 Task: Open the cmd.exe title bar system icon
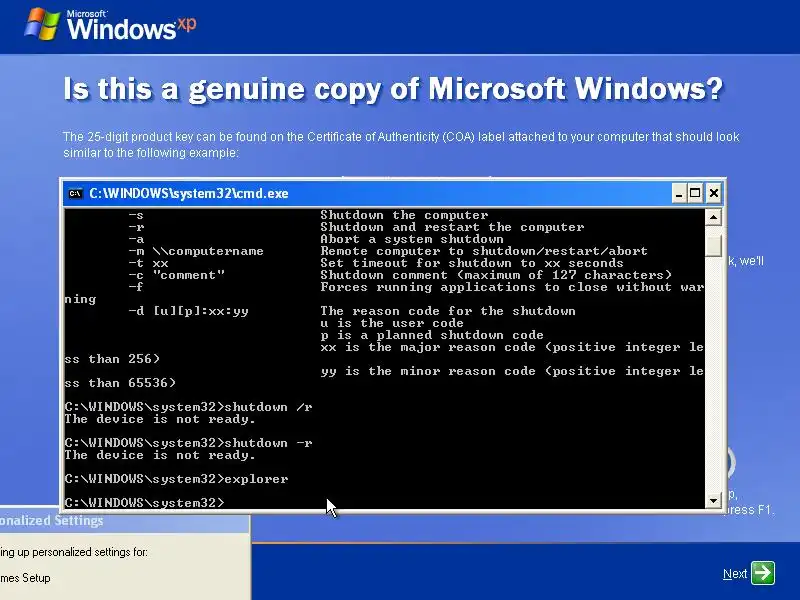(76, 193)
